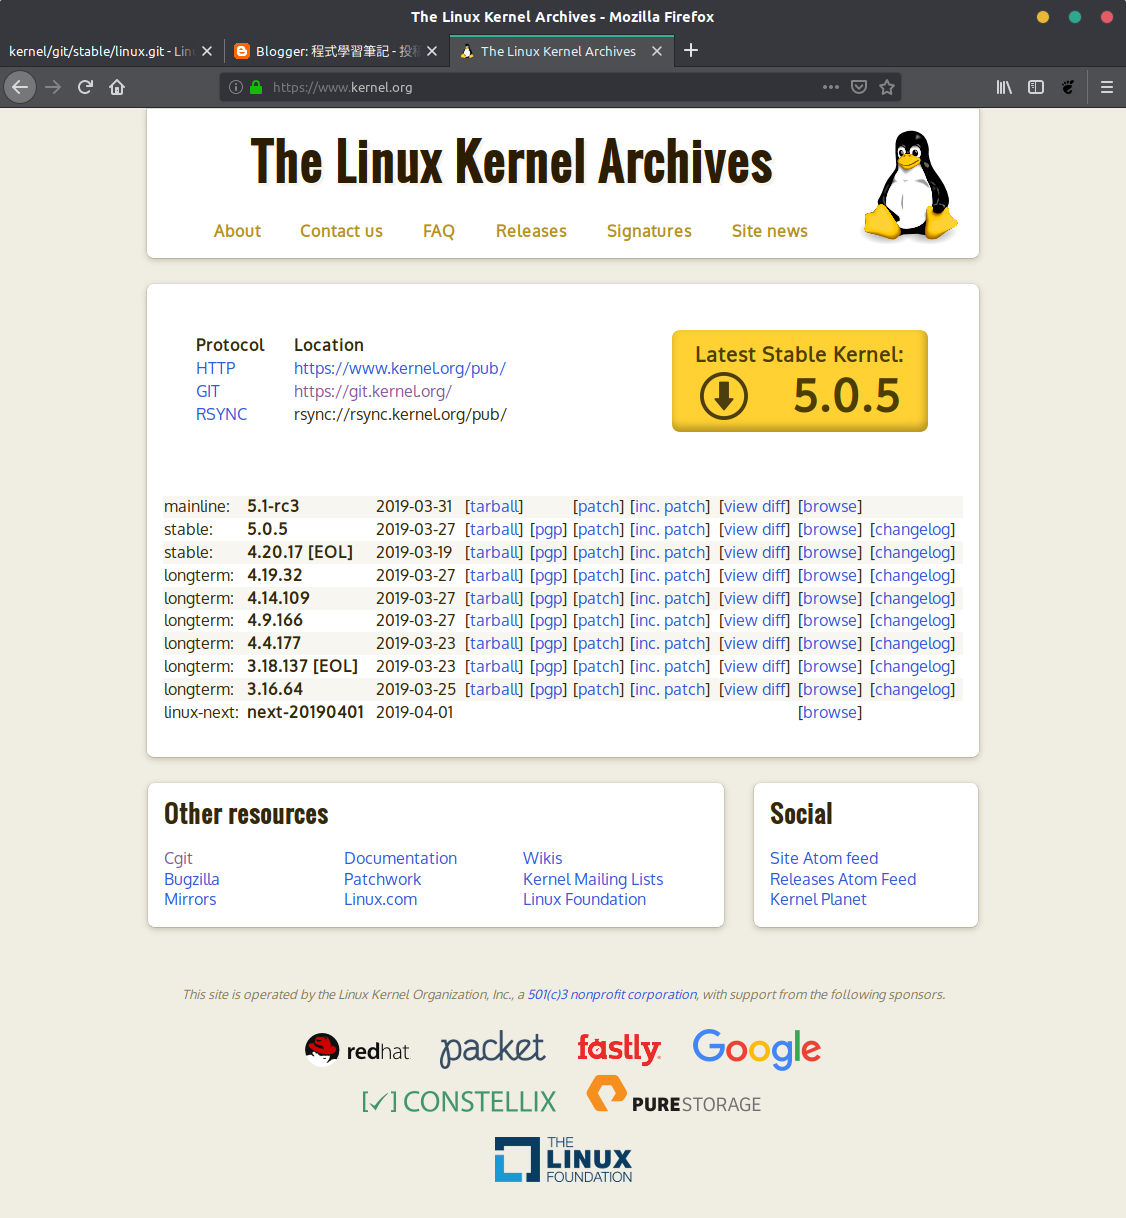Viewport: 1126px width, 1218px height.
Task: Switch to the kernel/git/stable/linux.git tab
Action: point(105,50)
